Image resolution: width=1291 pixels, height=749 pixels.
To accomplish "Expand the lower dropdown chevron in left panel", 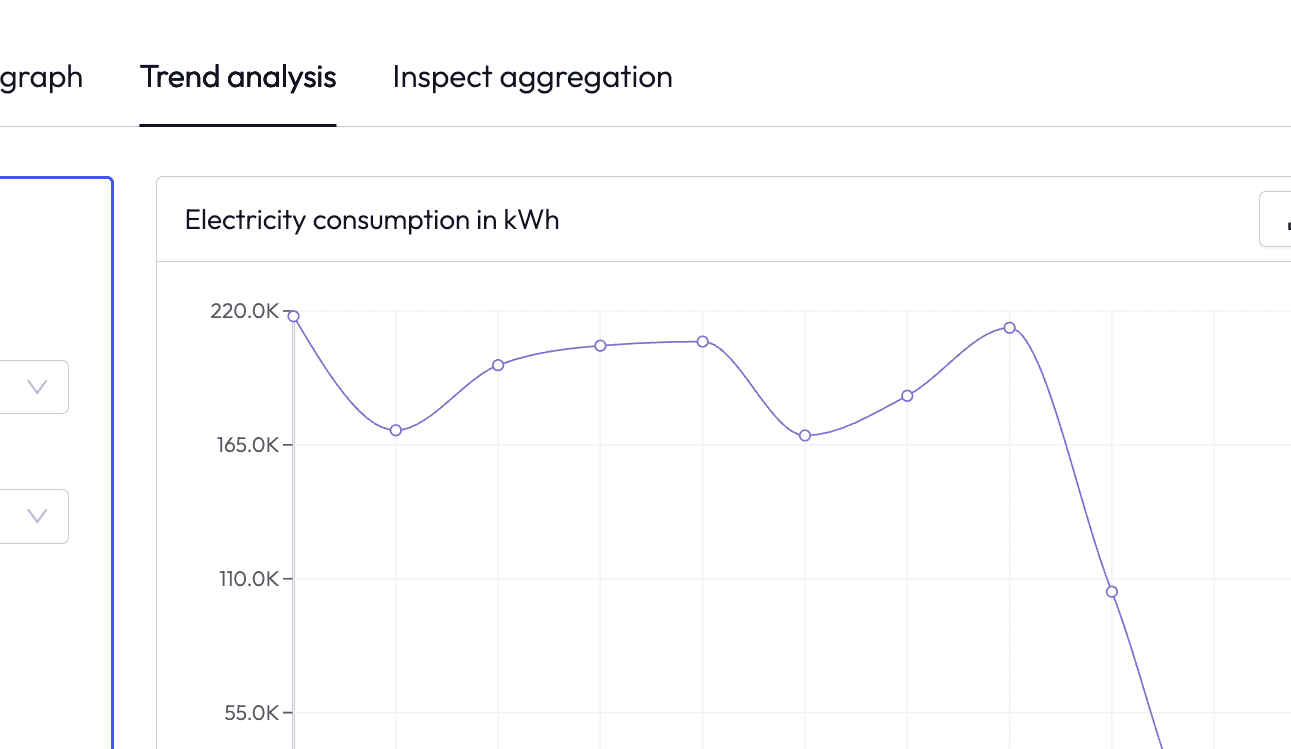I will point(37,516).
